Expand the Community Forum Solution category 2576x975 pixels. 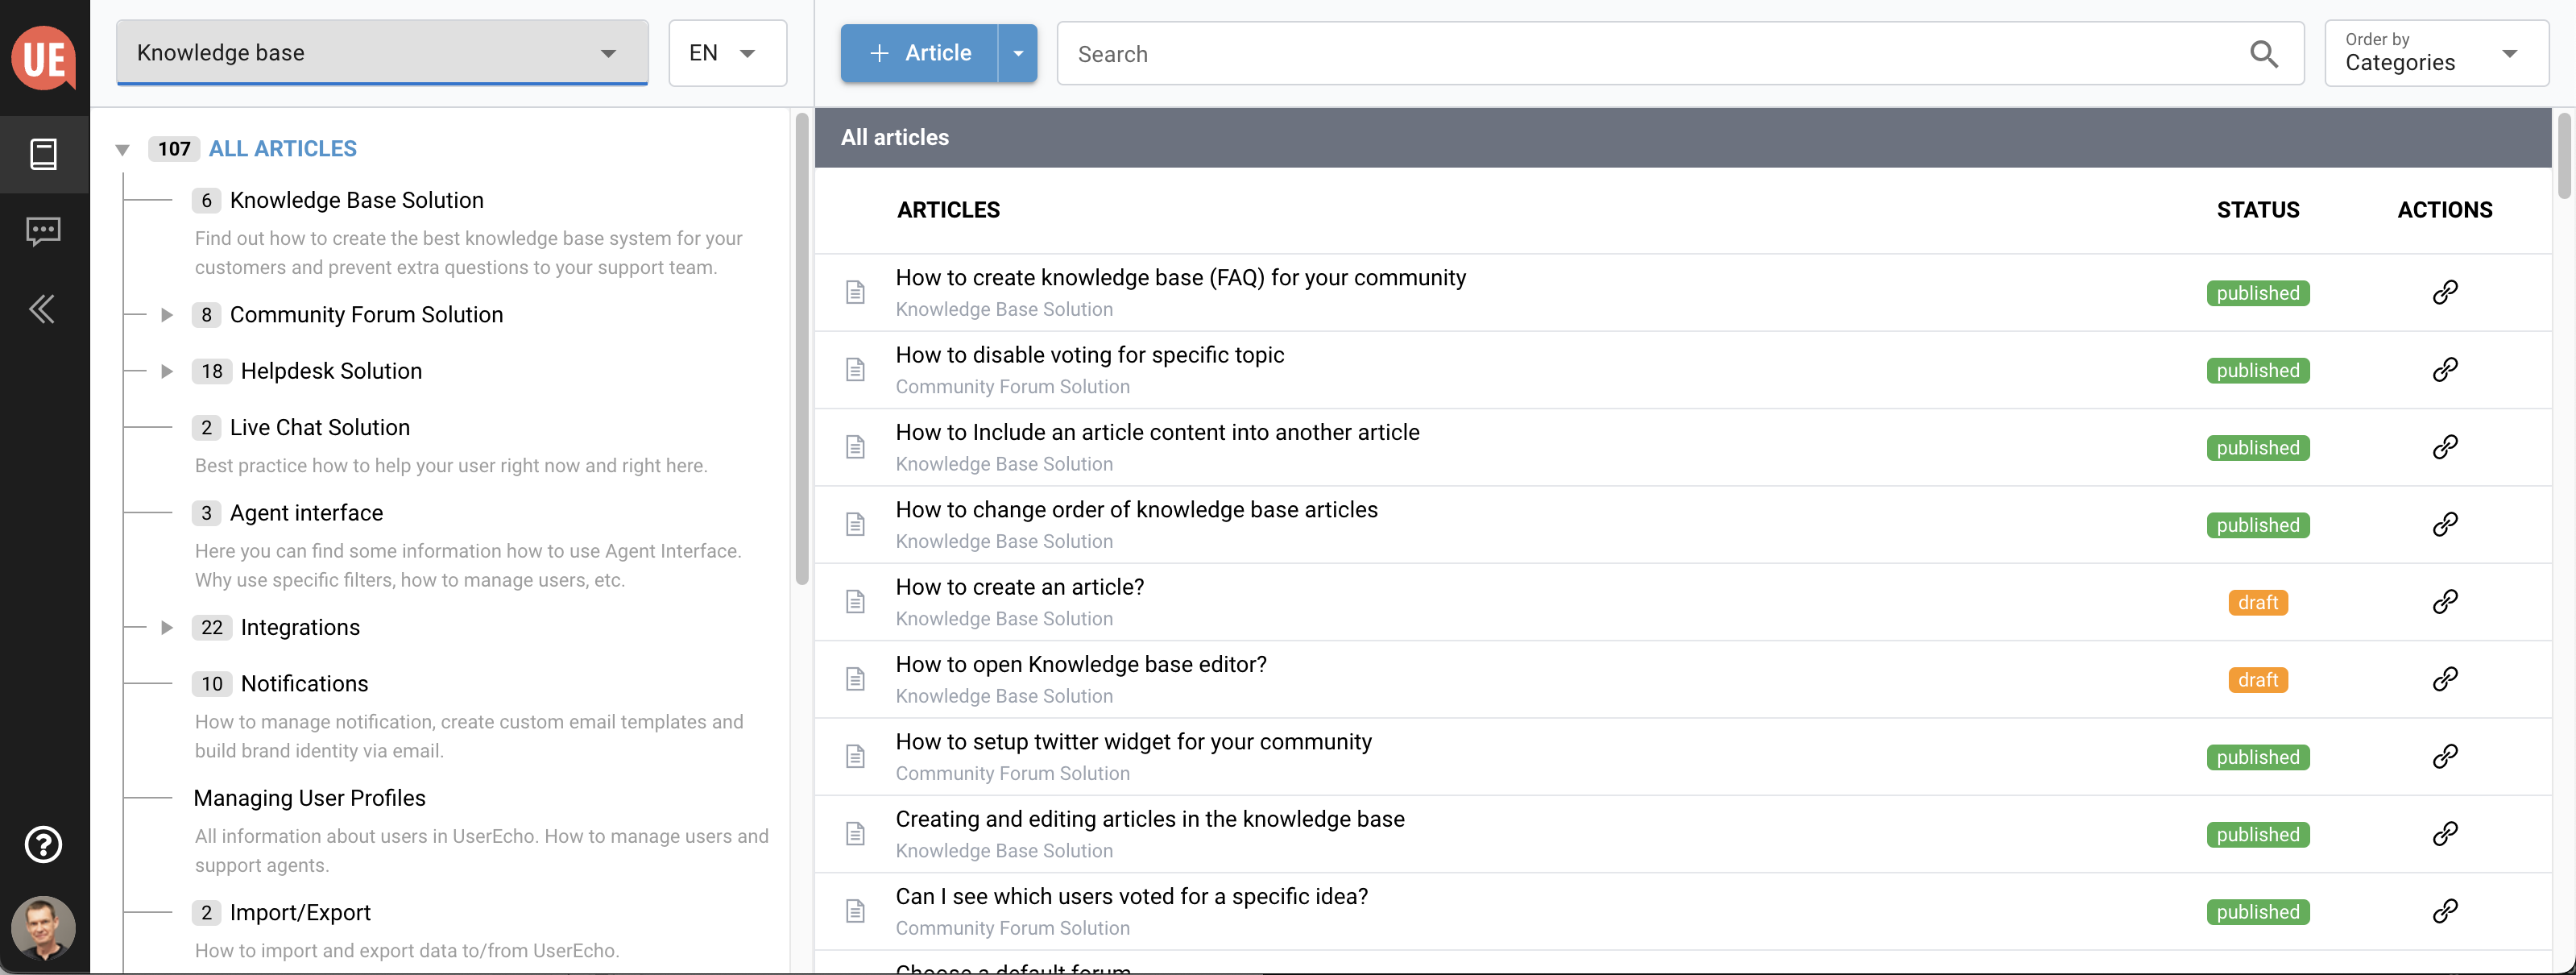coord(167,315)
